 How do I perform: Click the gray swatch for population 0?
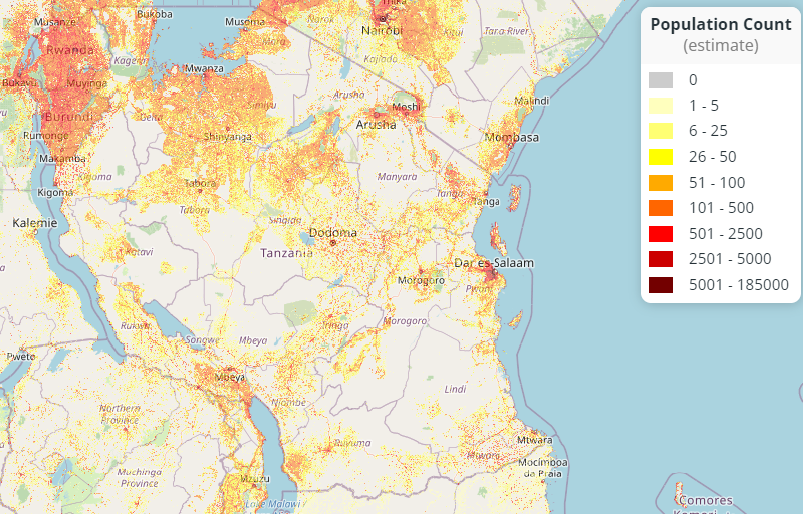pos(661,80)
